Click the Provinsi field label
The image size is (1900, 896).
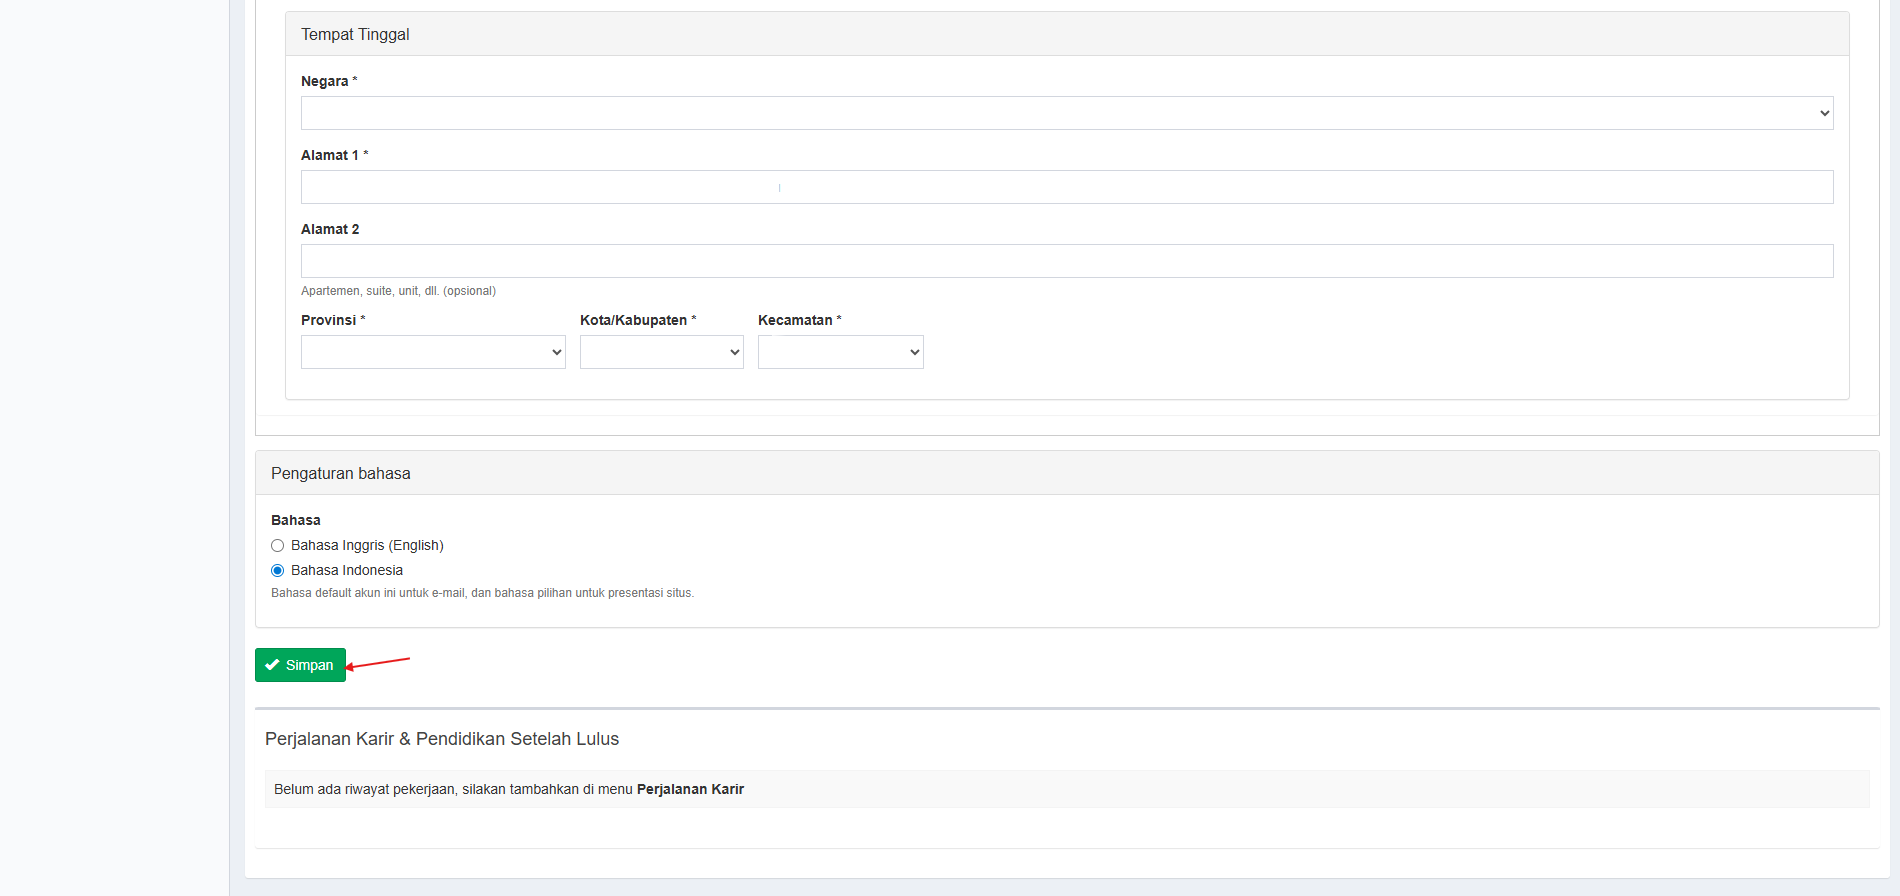(329, 320)
